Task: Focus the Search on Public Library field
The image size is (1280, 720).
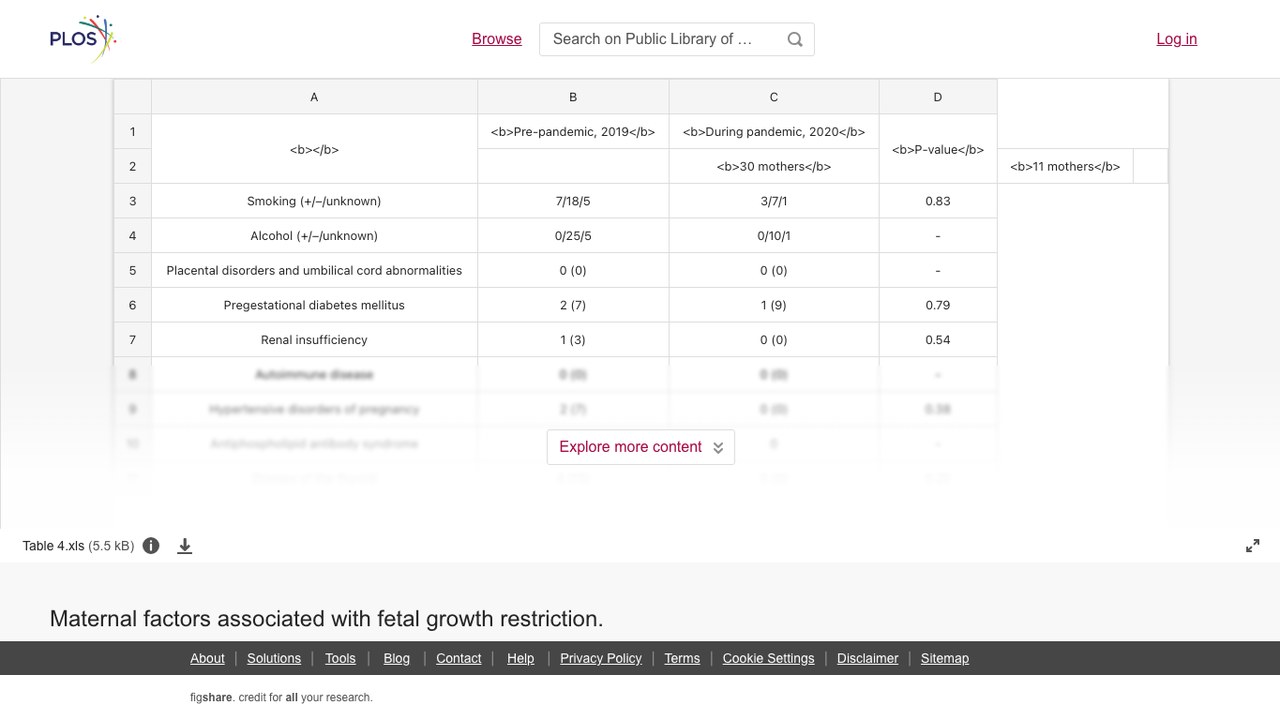Action: [677, 39]
